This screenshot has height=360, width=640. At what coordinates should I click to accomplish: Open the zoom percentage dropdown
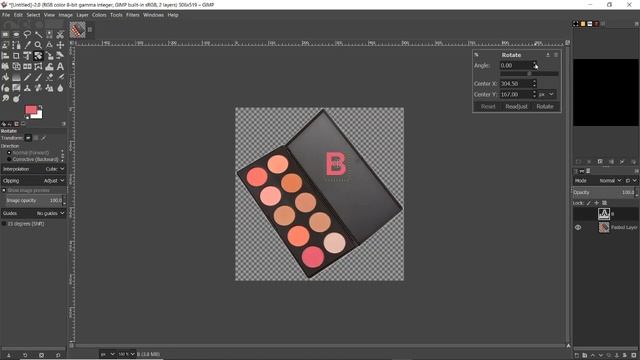point(127,354)
